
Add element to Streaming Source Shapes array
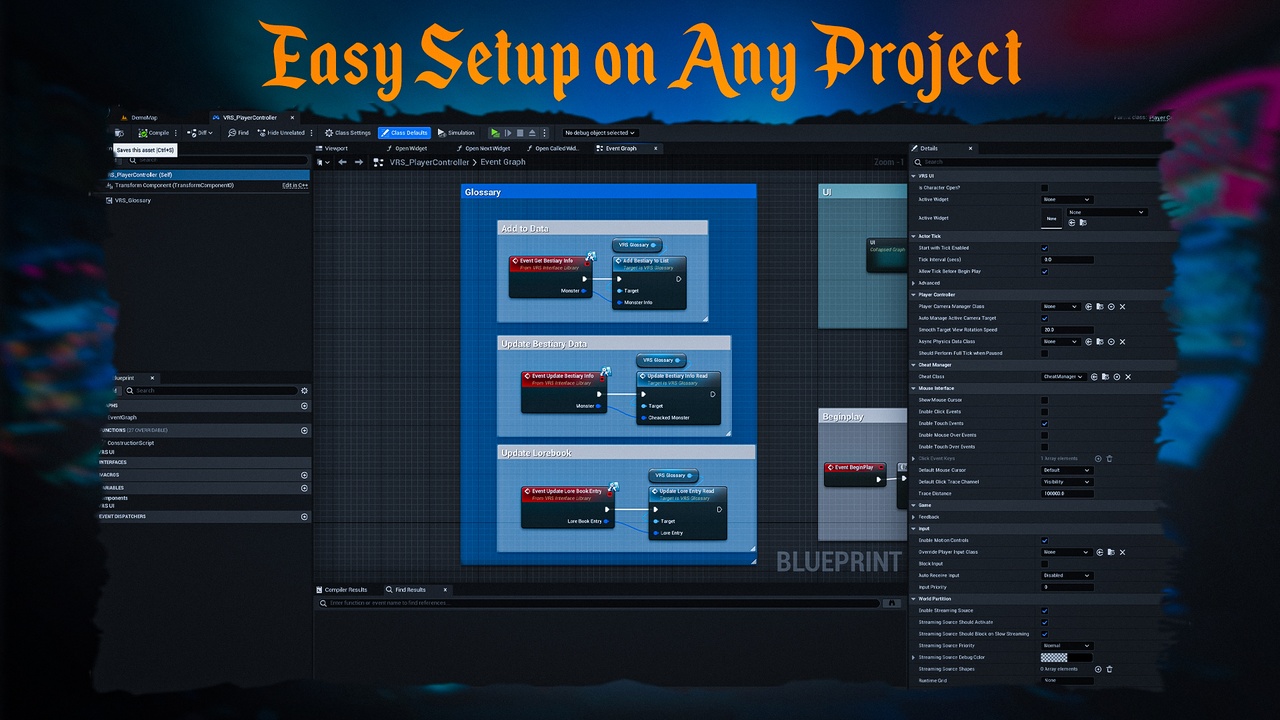[x=1098, y=669]
